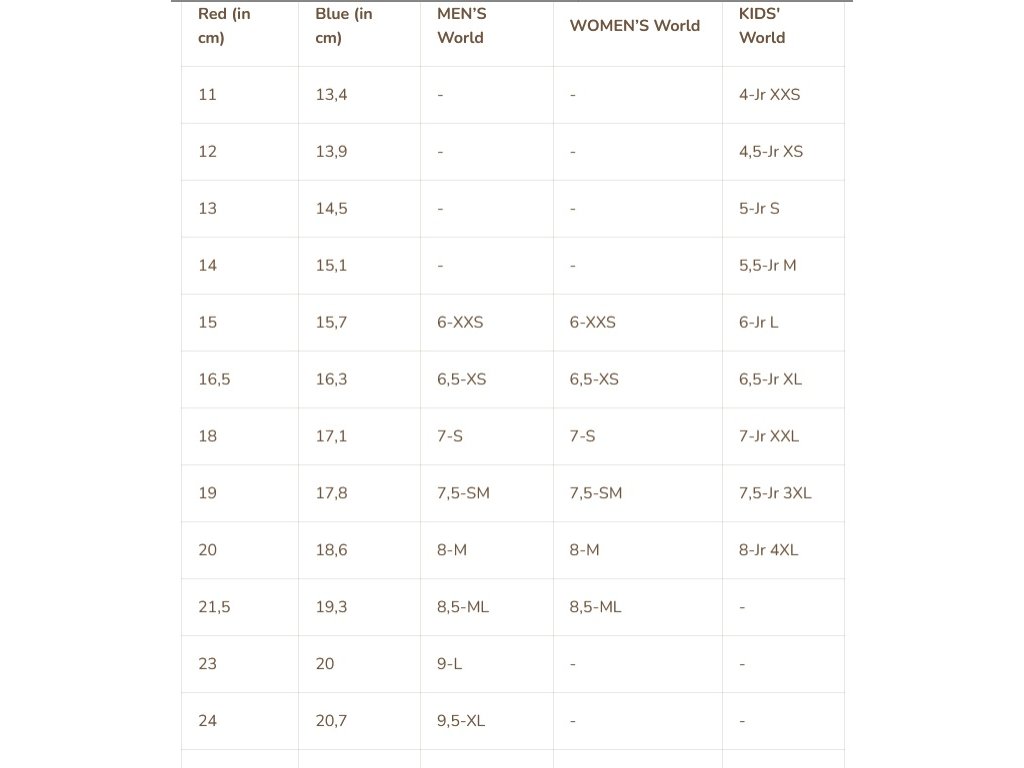Select the WOMEN'S World column header
Screen dimensions: 1024x768
tap(635, 26)
